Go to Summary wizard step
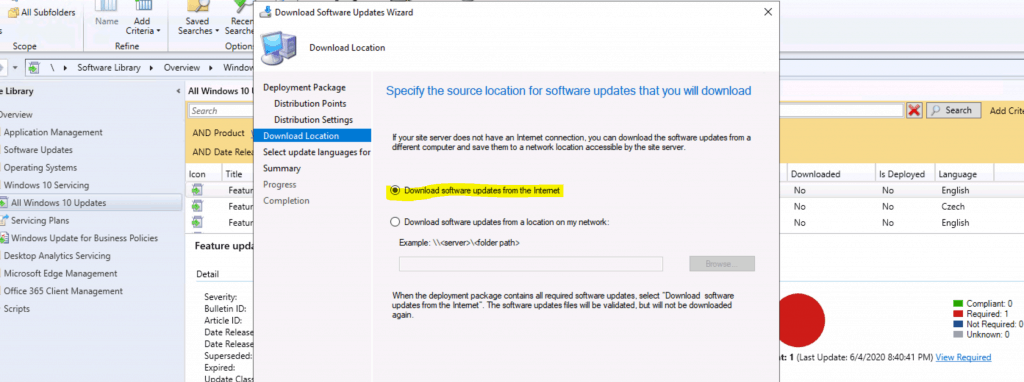 (282, 168)
